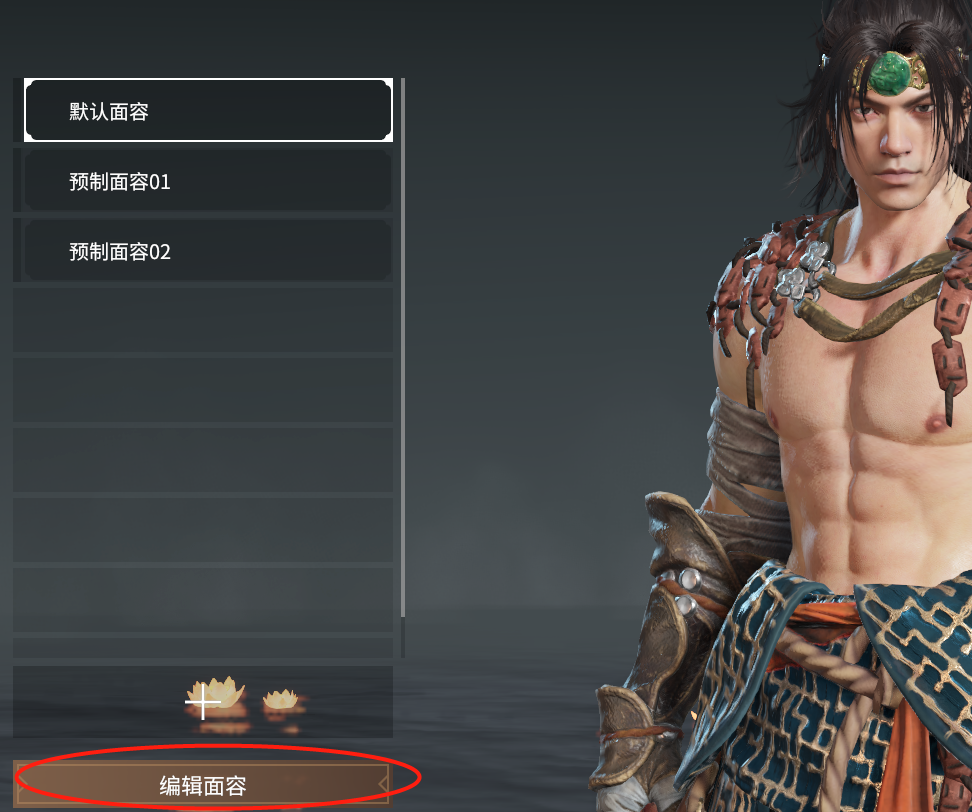Click the green jade headband ornament

click(890, 73)
